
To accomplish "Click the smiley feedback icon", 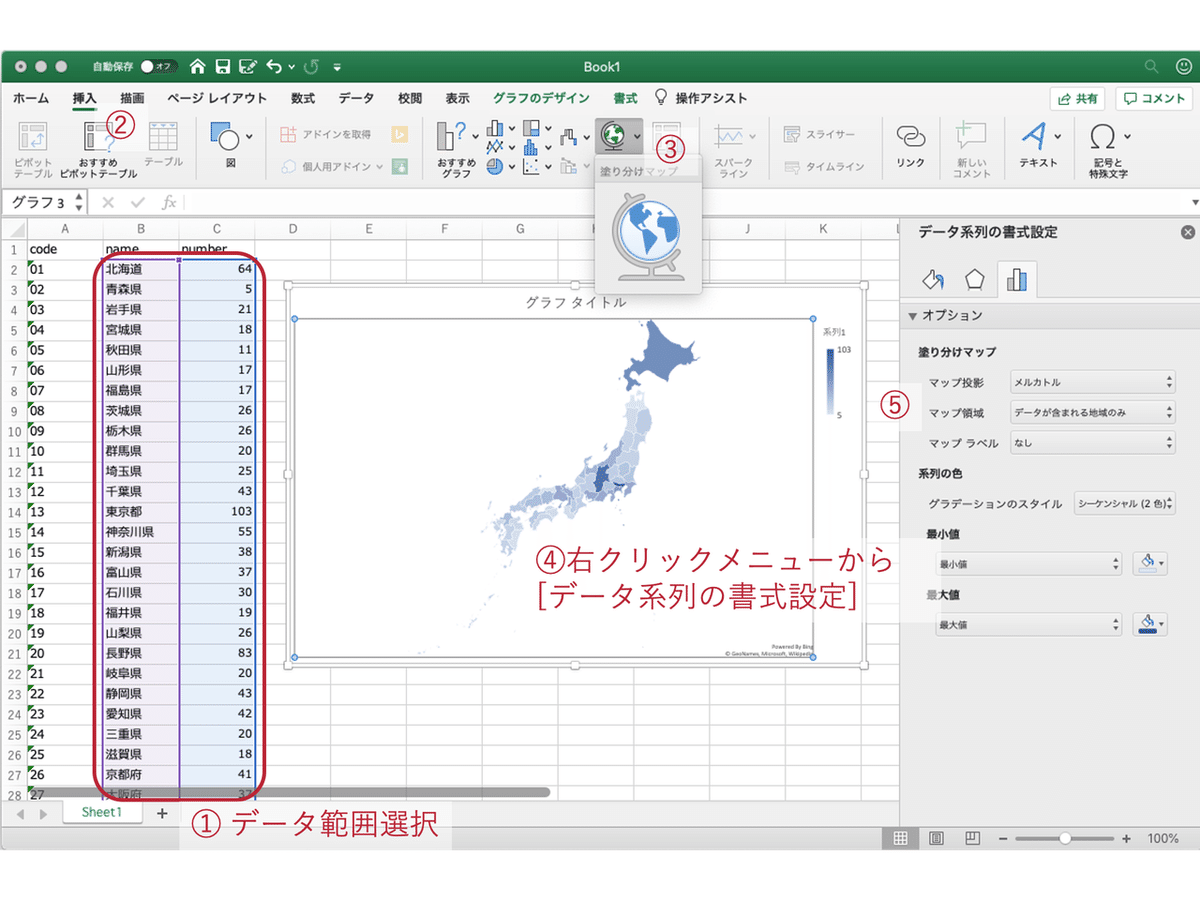I will [1184, 67].
